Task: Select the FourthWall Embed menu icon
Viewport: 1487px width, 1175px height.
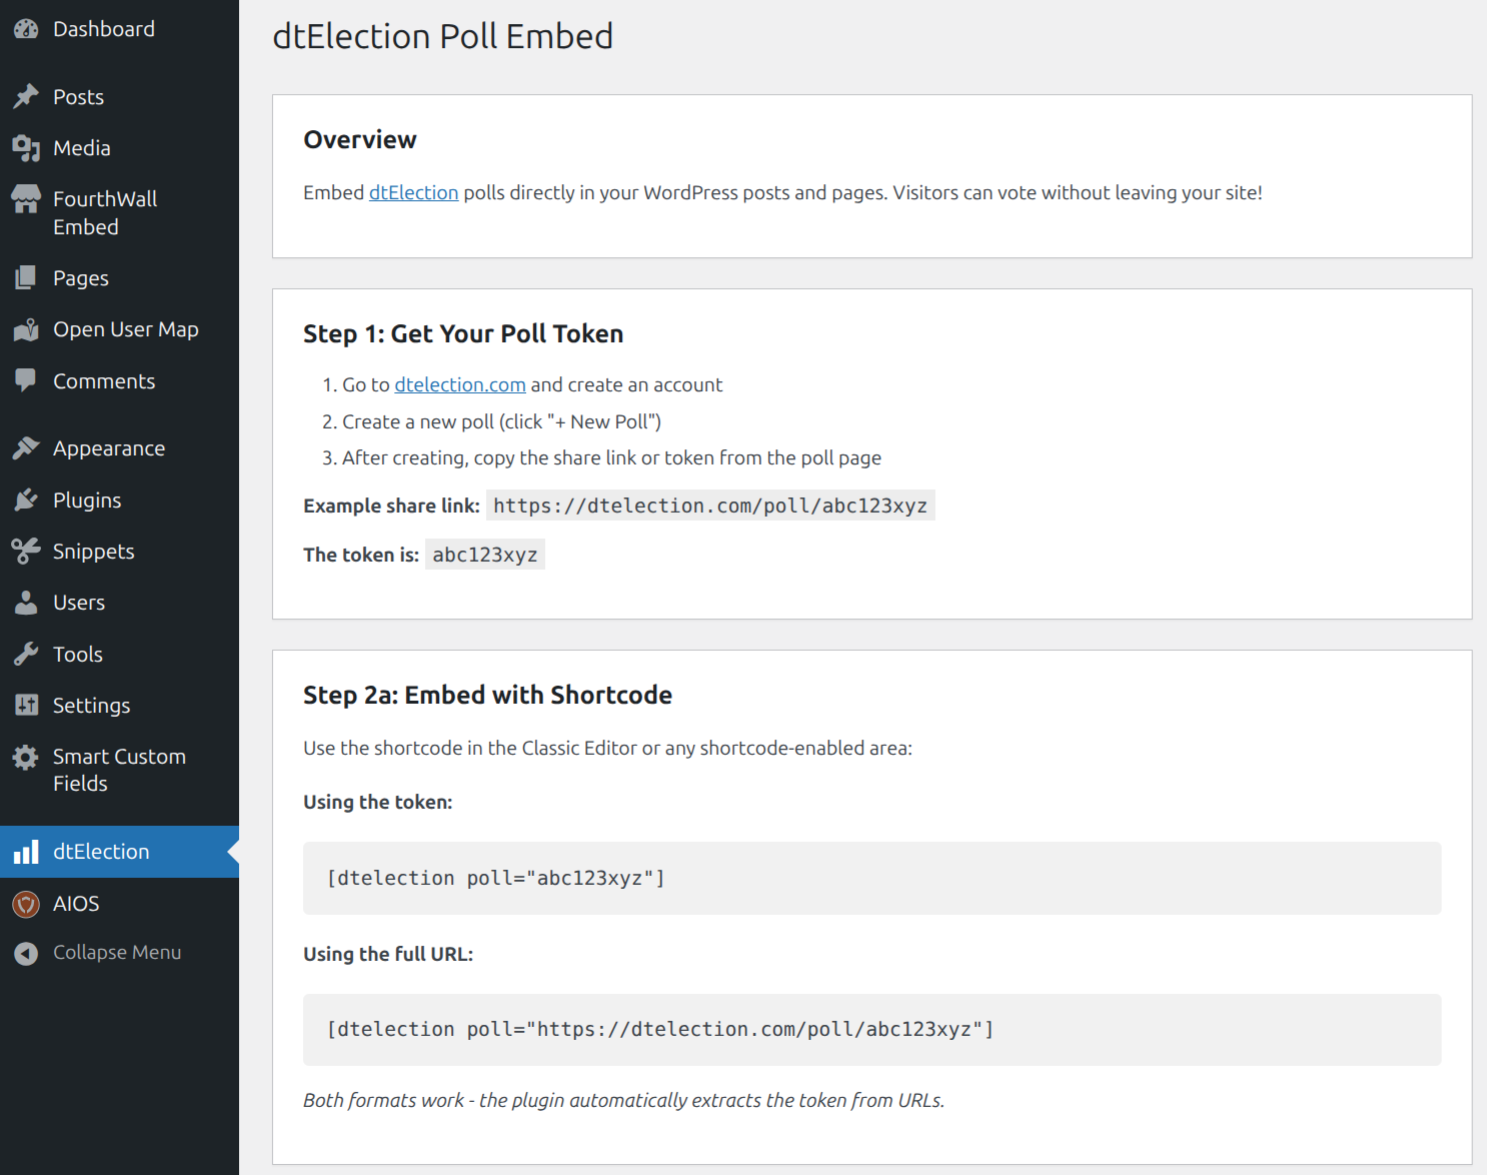Action: pos(26,198)
